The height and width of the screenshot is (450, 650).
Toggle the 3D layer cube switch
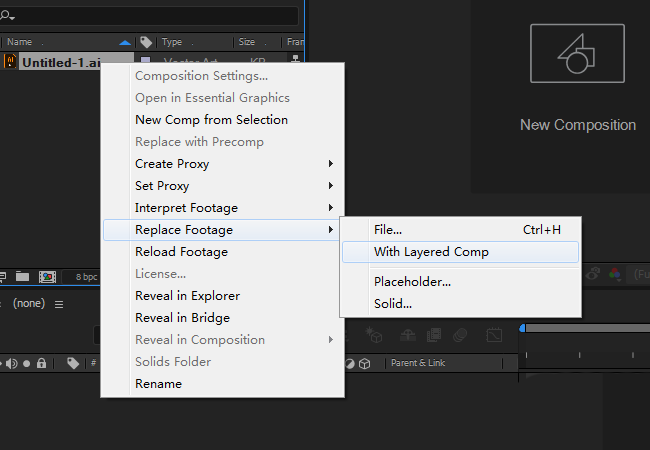(x=365, y=363)
